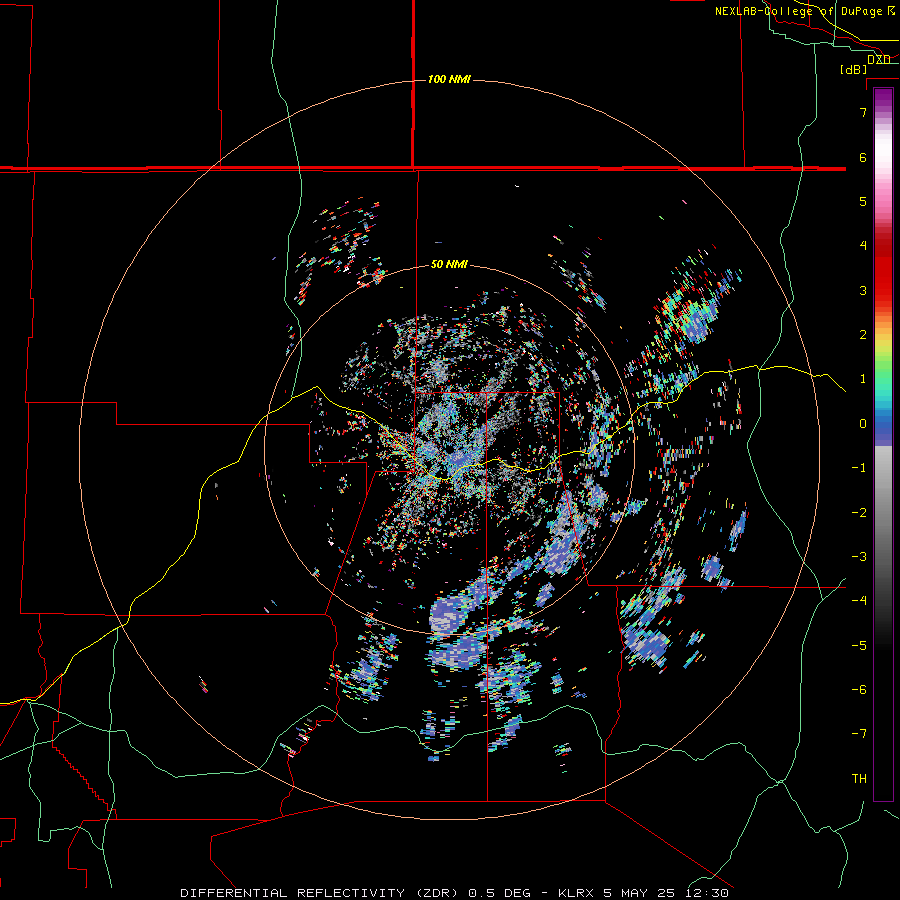This screenshot has height=900, width=900.
Task: Click the KLRX station ID in caption
Action: (579, 893)
